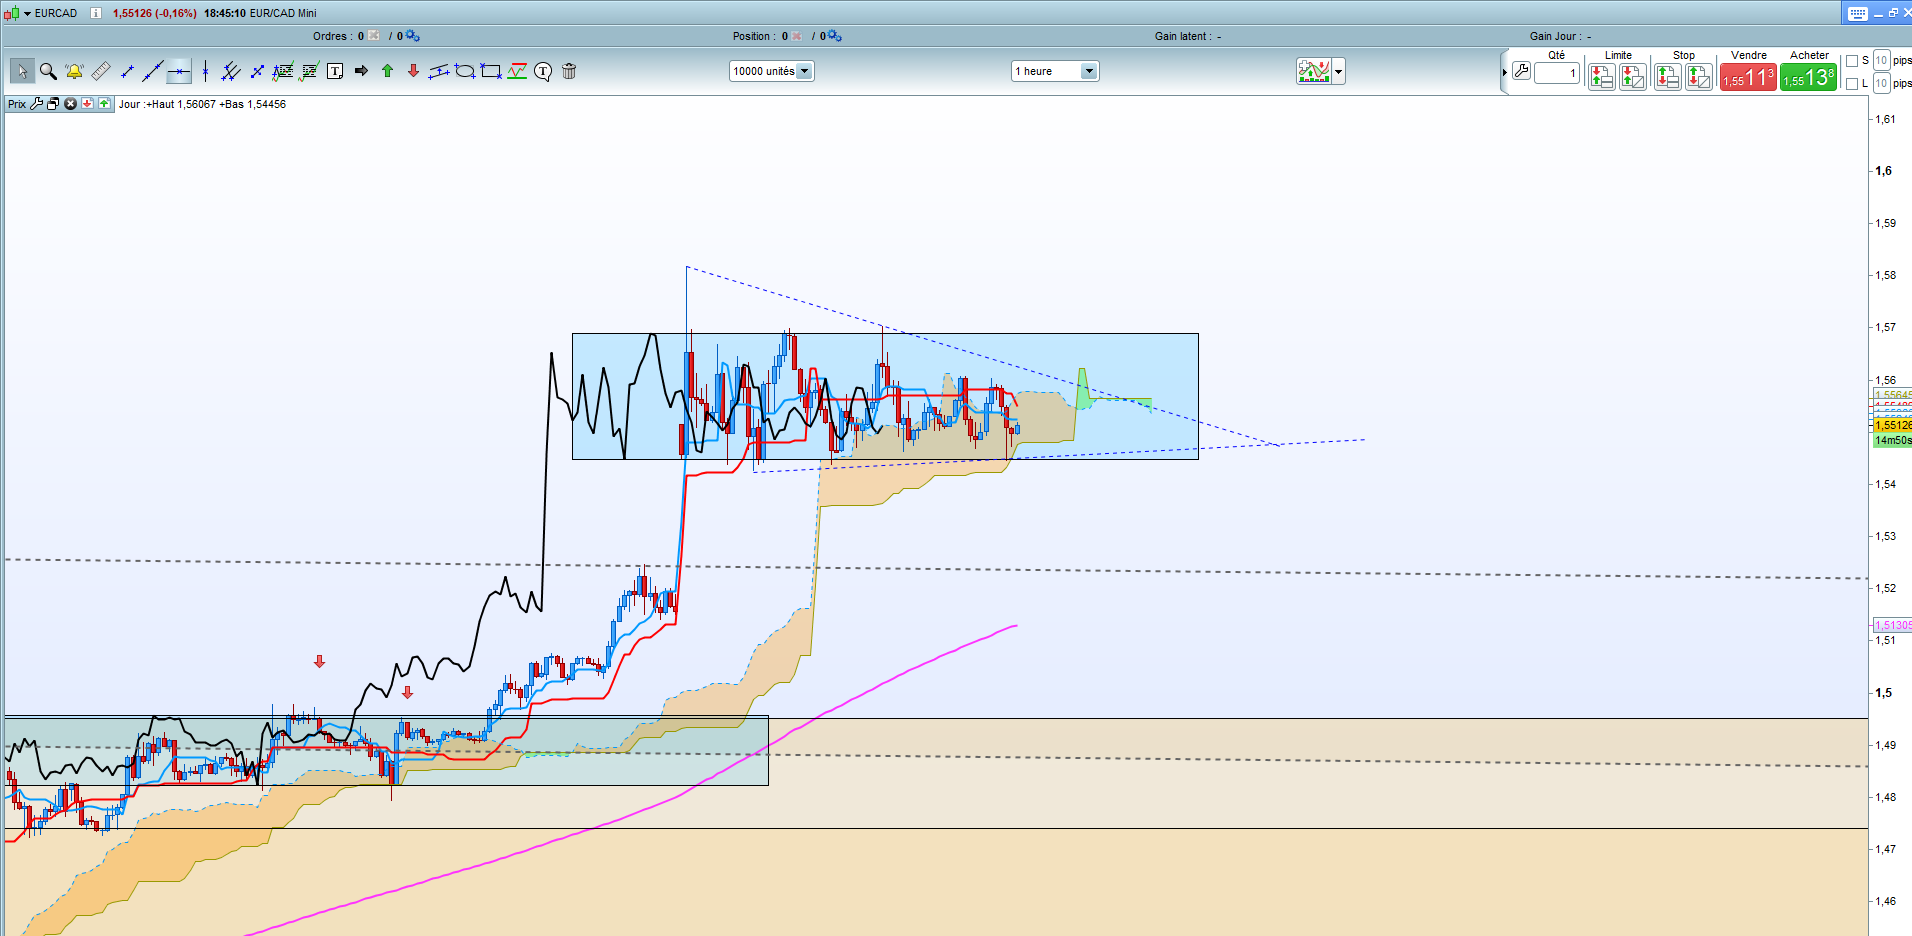Click the candlestick chart type icon
The width and height of the screenshot is (1912, 936).
coord(11,13)
